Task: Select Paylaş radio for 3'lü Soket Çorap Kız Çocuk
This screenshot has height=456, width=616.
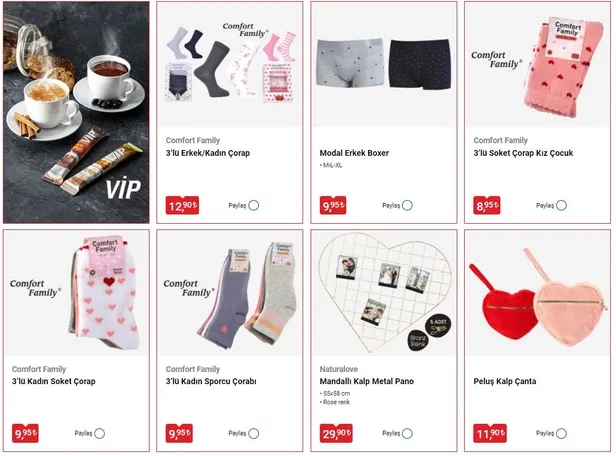Action: tap(561, 205)
